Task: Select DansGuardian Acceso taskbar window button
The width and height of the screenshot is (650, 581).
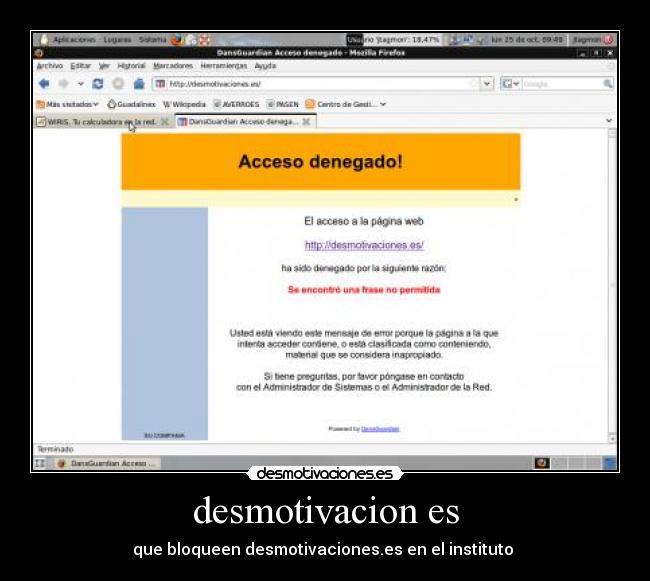Action: point(106,463)
